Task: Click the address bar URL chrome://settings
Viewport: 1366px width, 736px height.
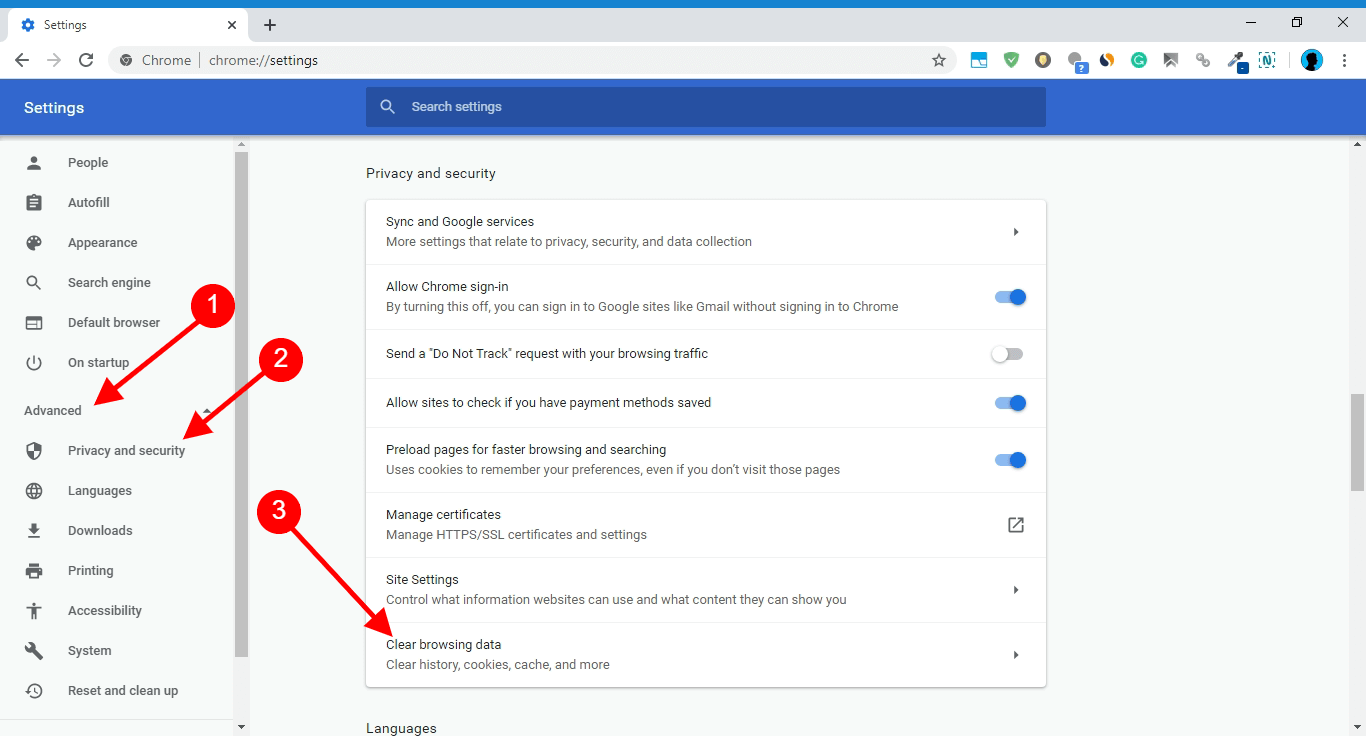Action: (264, 60)
